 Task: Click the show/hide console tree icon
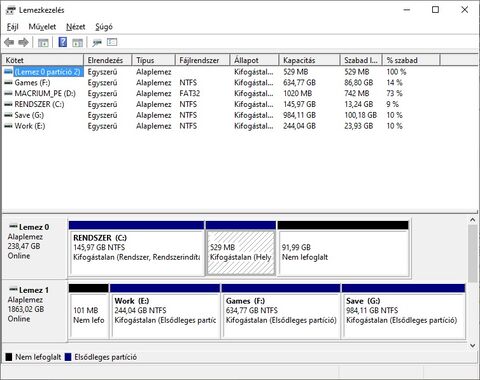pyautogui.click(x=43, y=43)
